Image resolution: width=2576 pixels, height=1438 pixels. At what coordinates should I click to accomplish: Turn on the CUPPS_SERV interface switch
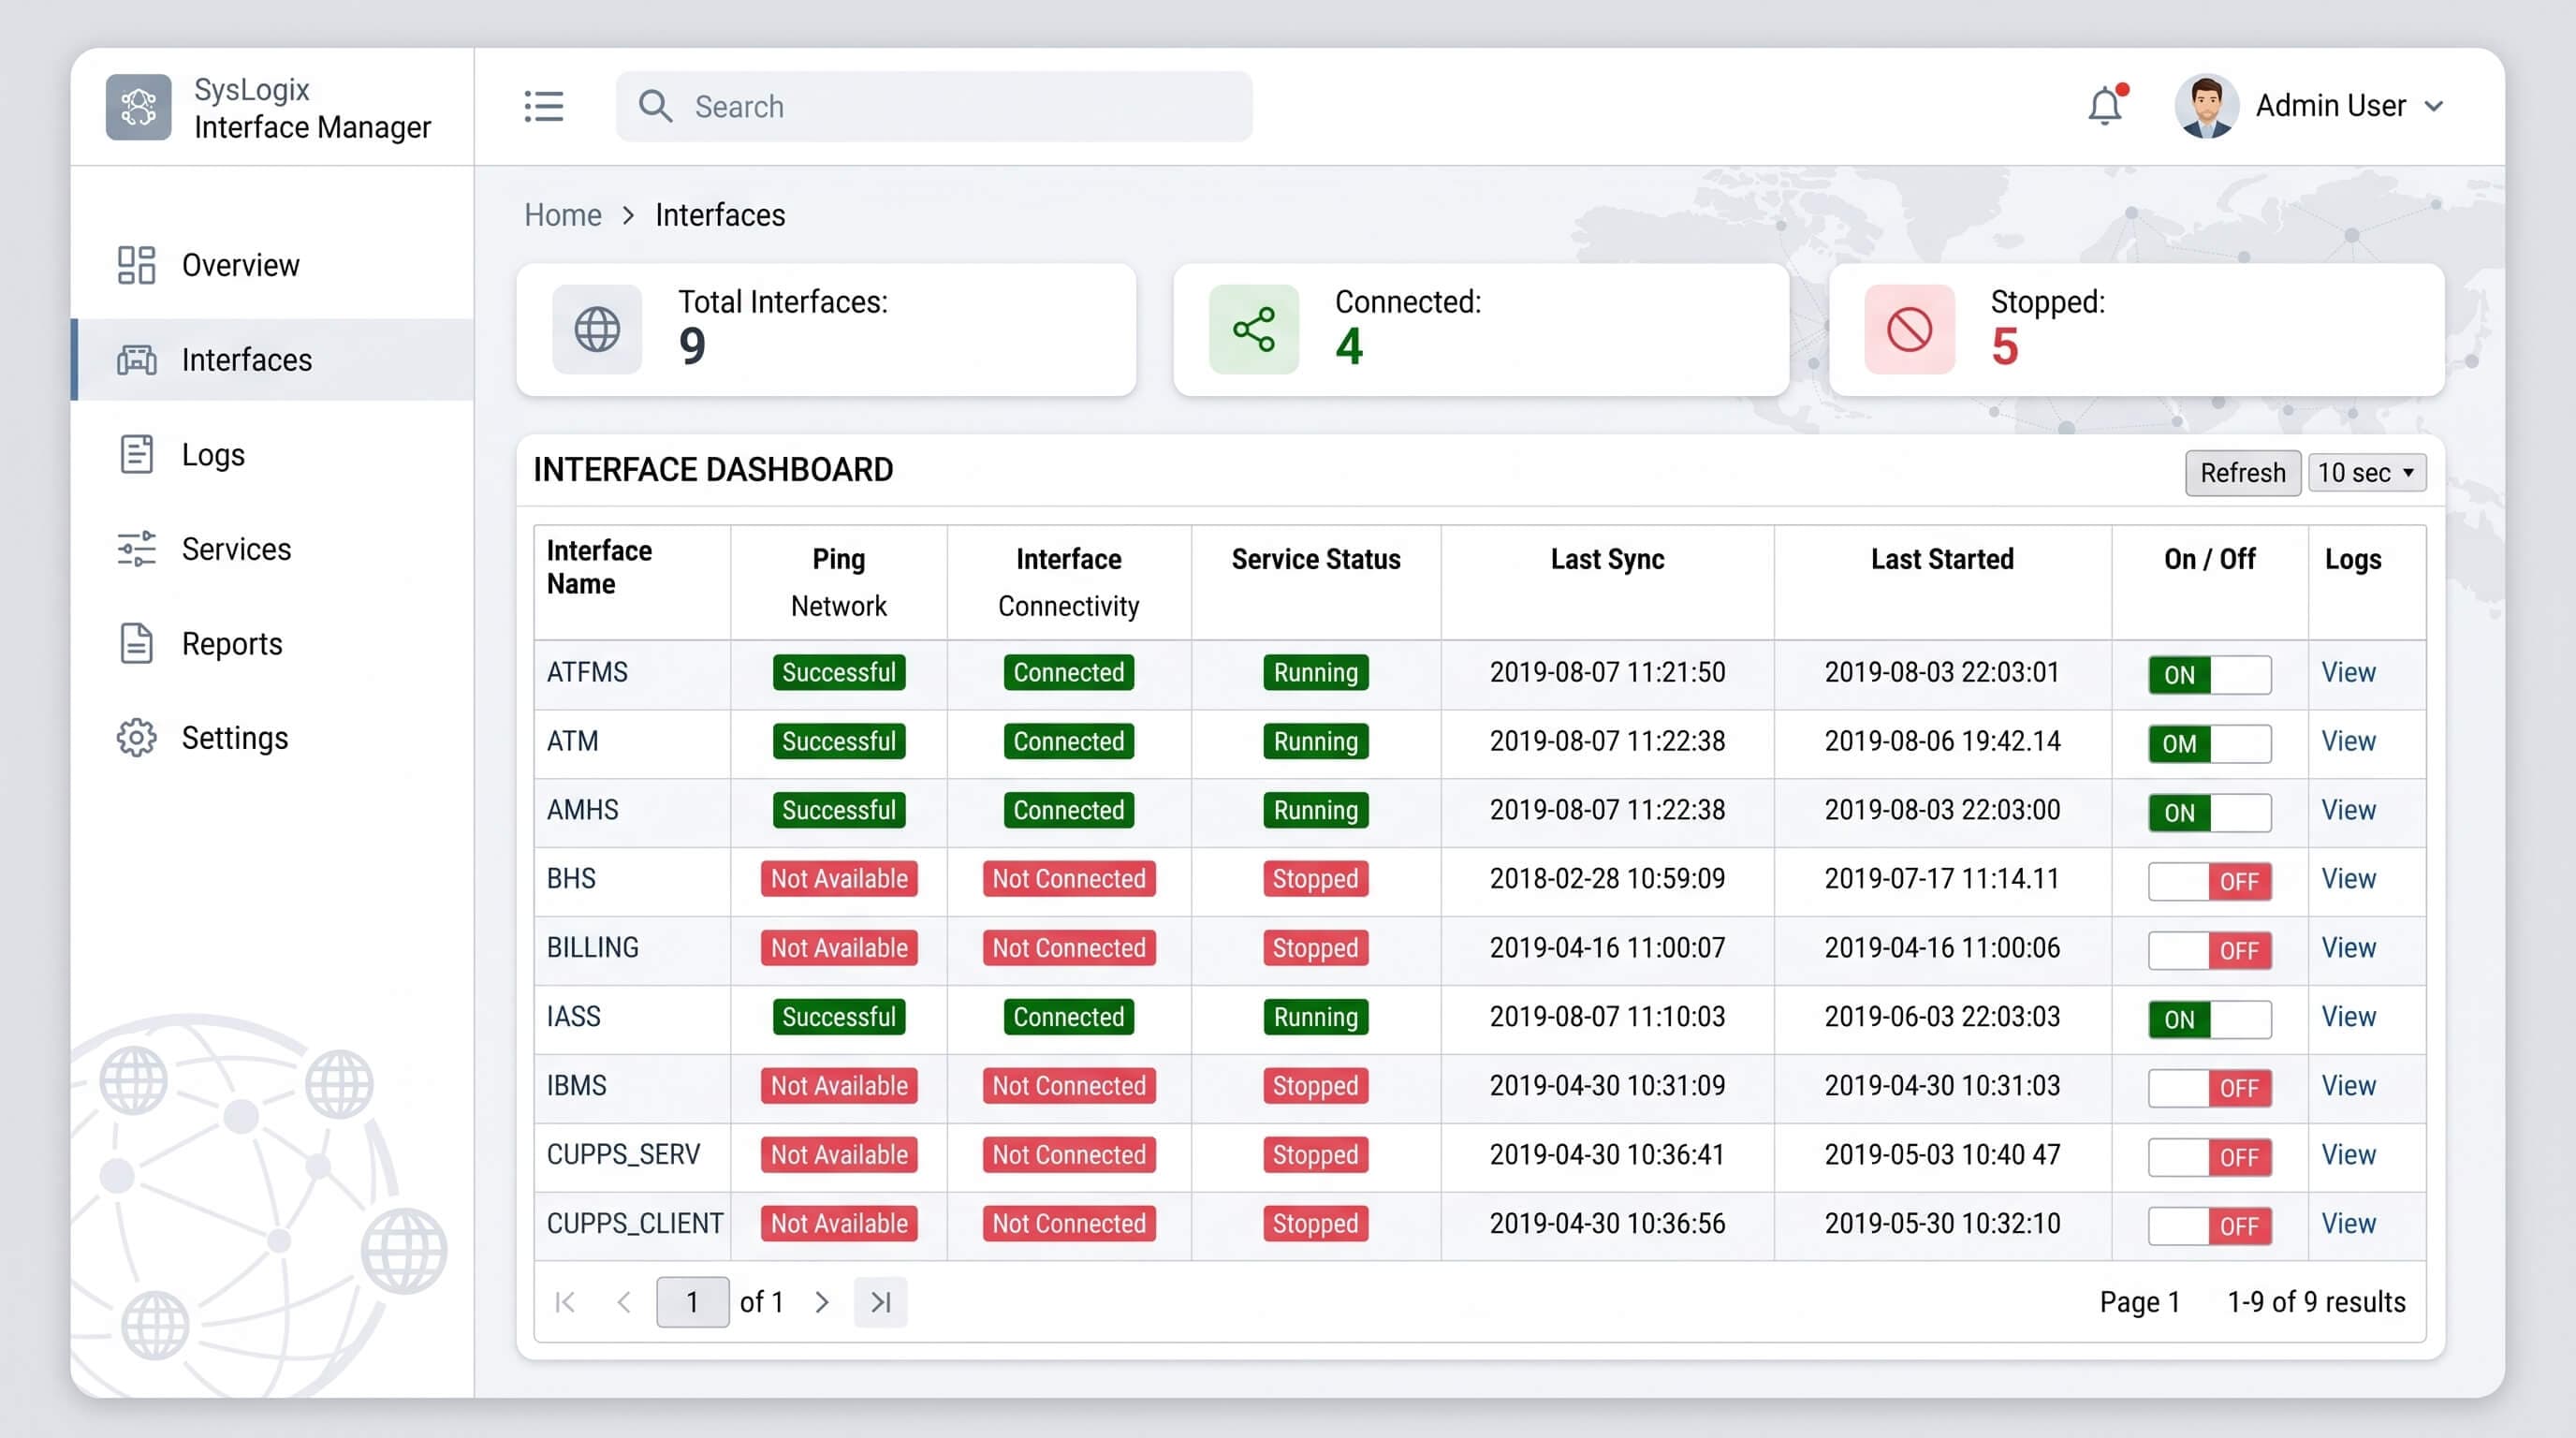coord(2210,1157)
